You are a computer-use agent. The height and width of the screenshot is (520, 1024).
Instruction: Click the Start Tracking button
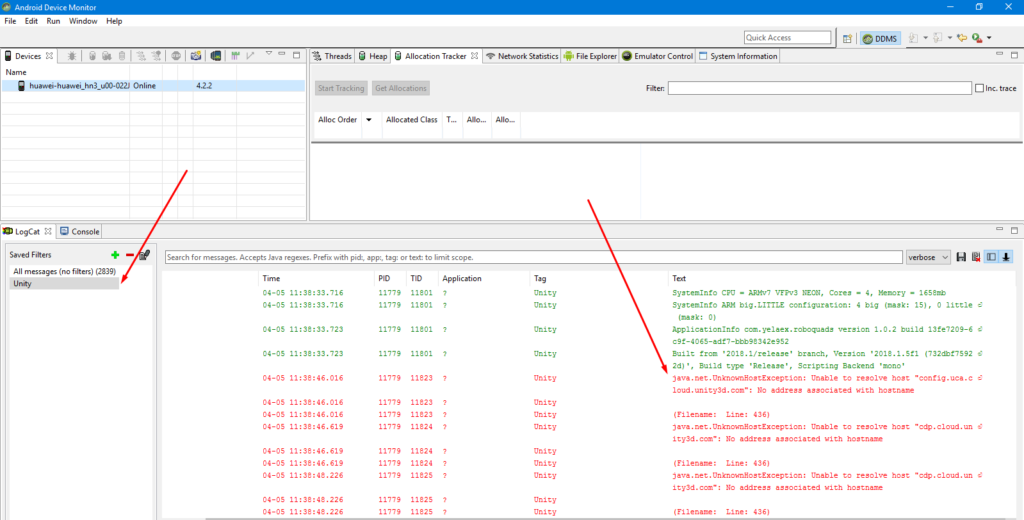(341, 88)
